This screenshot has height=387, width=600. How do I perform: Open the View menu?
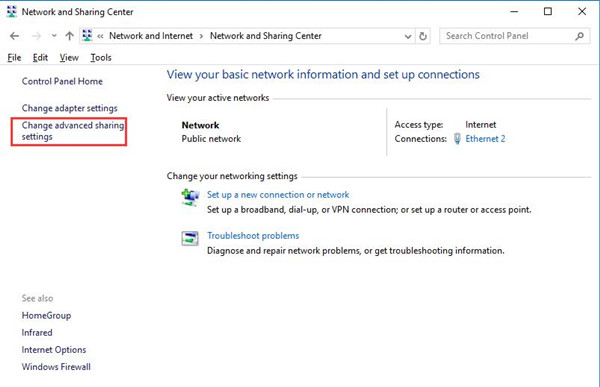tap(69, 58)
